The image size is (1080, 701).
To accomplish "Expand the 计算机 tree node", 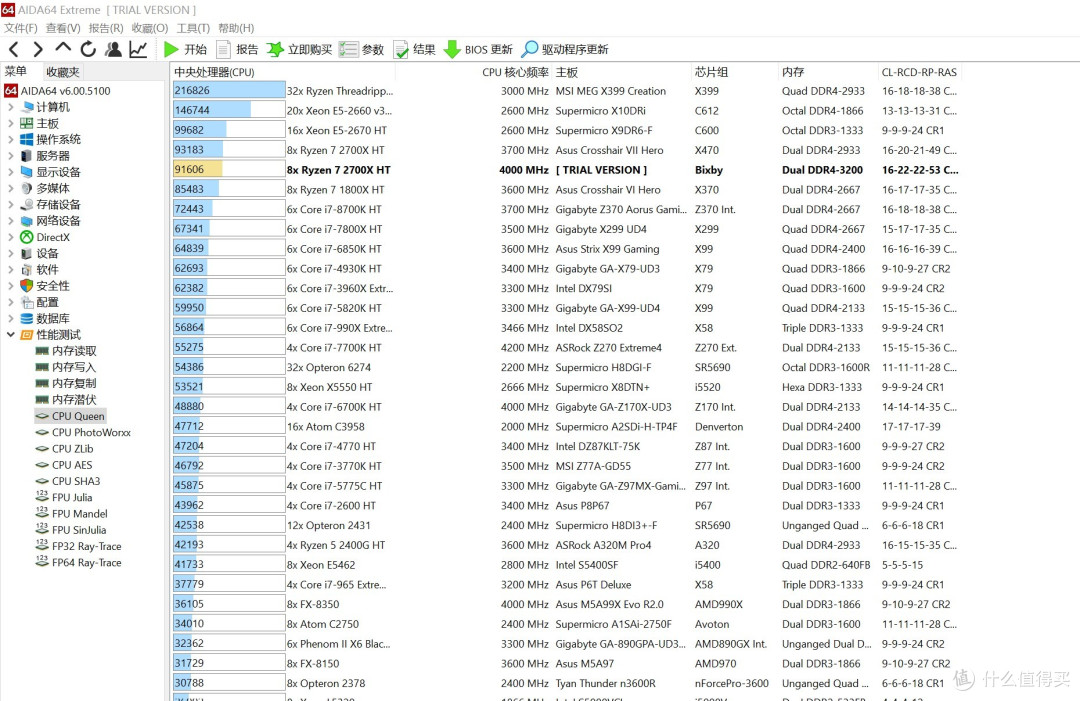I will click(10, 107).
